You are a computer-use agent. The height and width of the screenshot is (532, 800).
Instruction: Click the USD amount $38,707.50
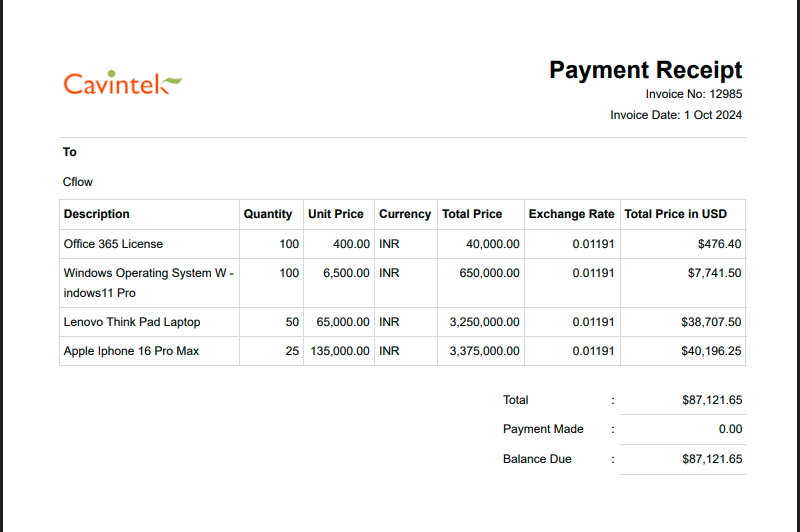pyautogui.click(x=711, y=322)
